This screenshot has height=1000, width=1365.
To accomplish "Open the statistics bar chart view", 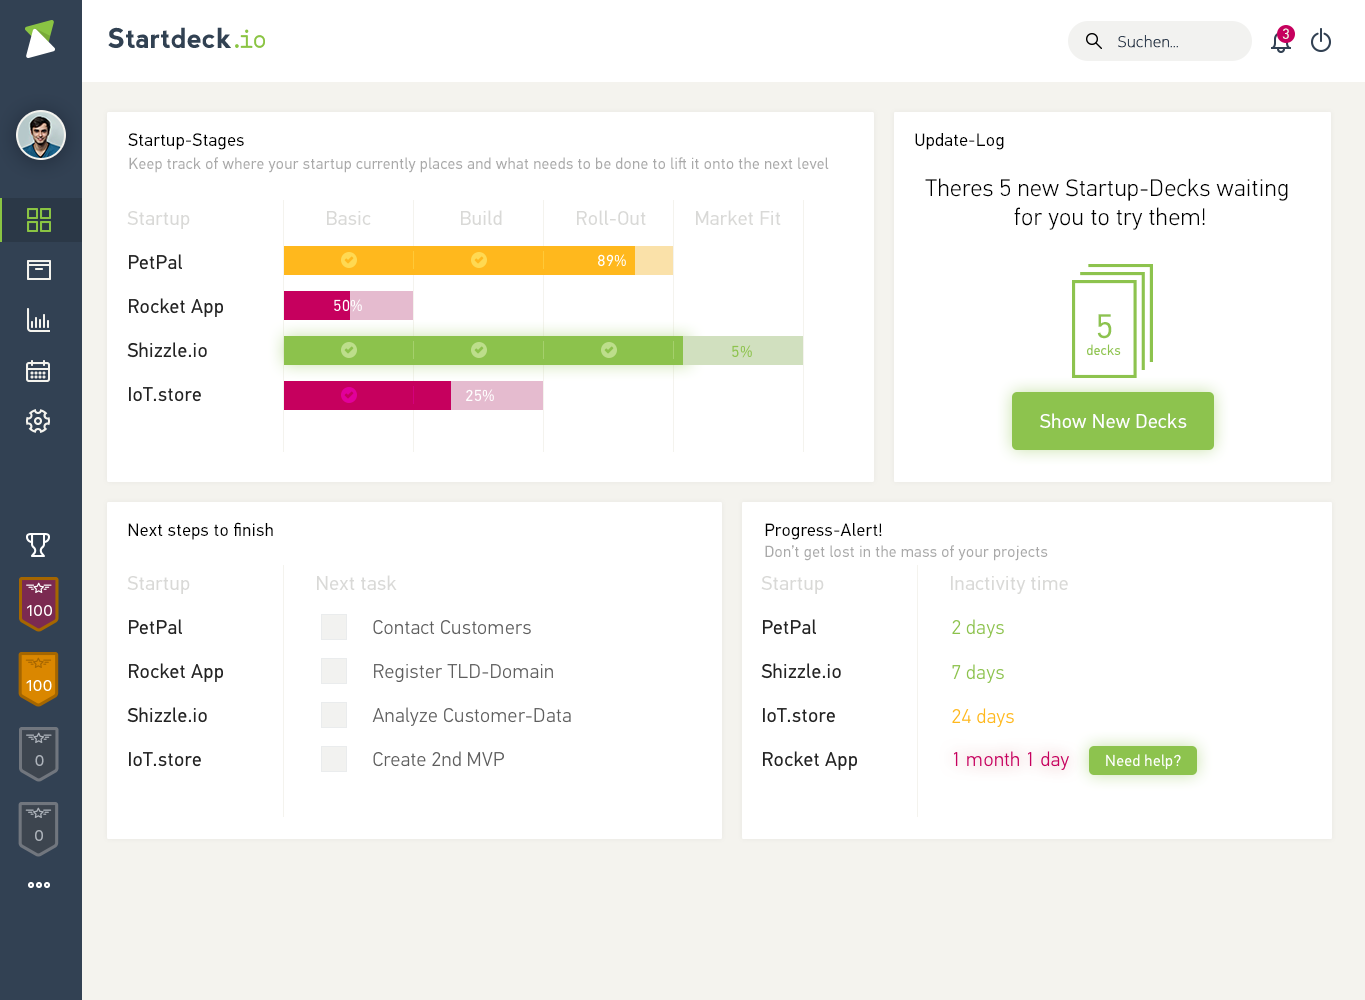I will 41,320.
